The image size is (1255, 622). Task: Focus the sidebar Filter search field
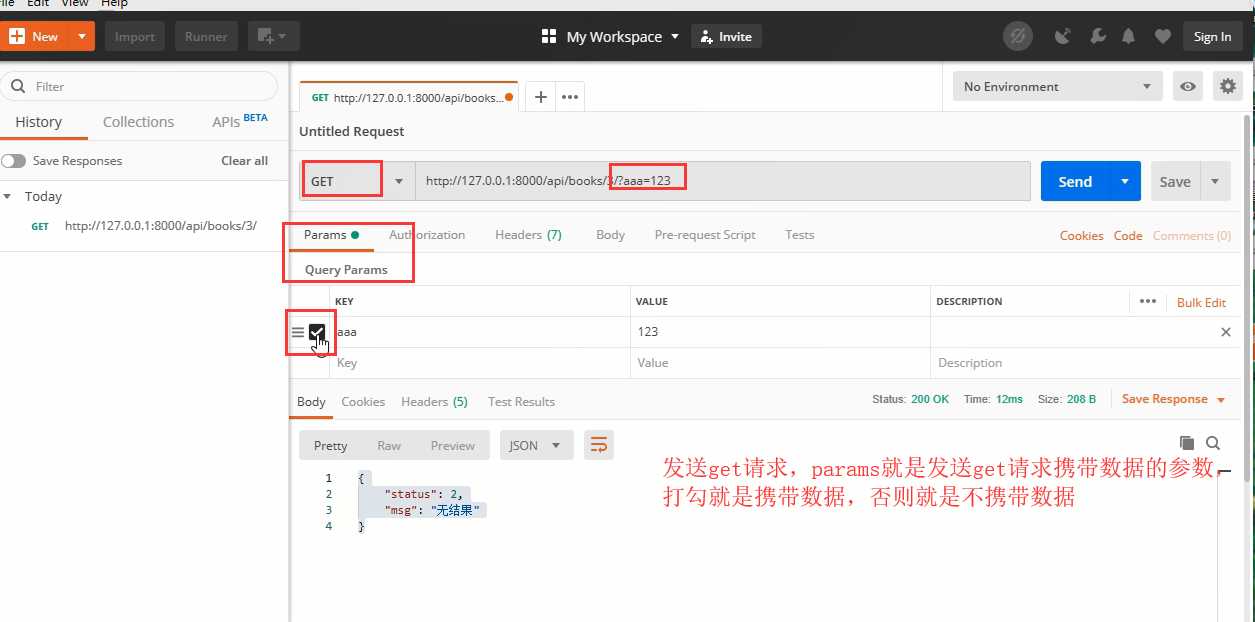(x=140, y=87)
